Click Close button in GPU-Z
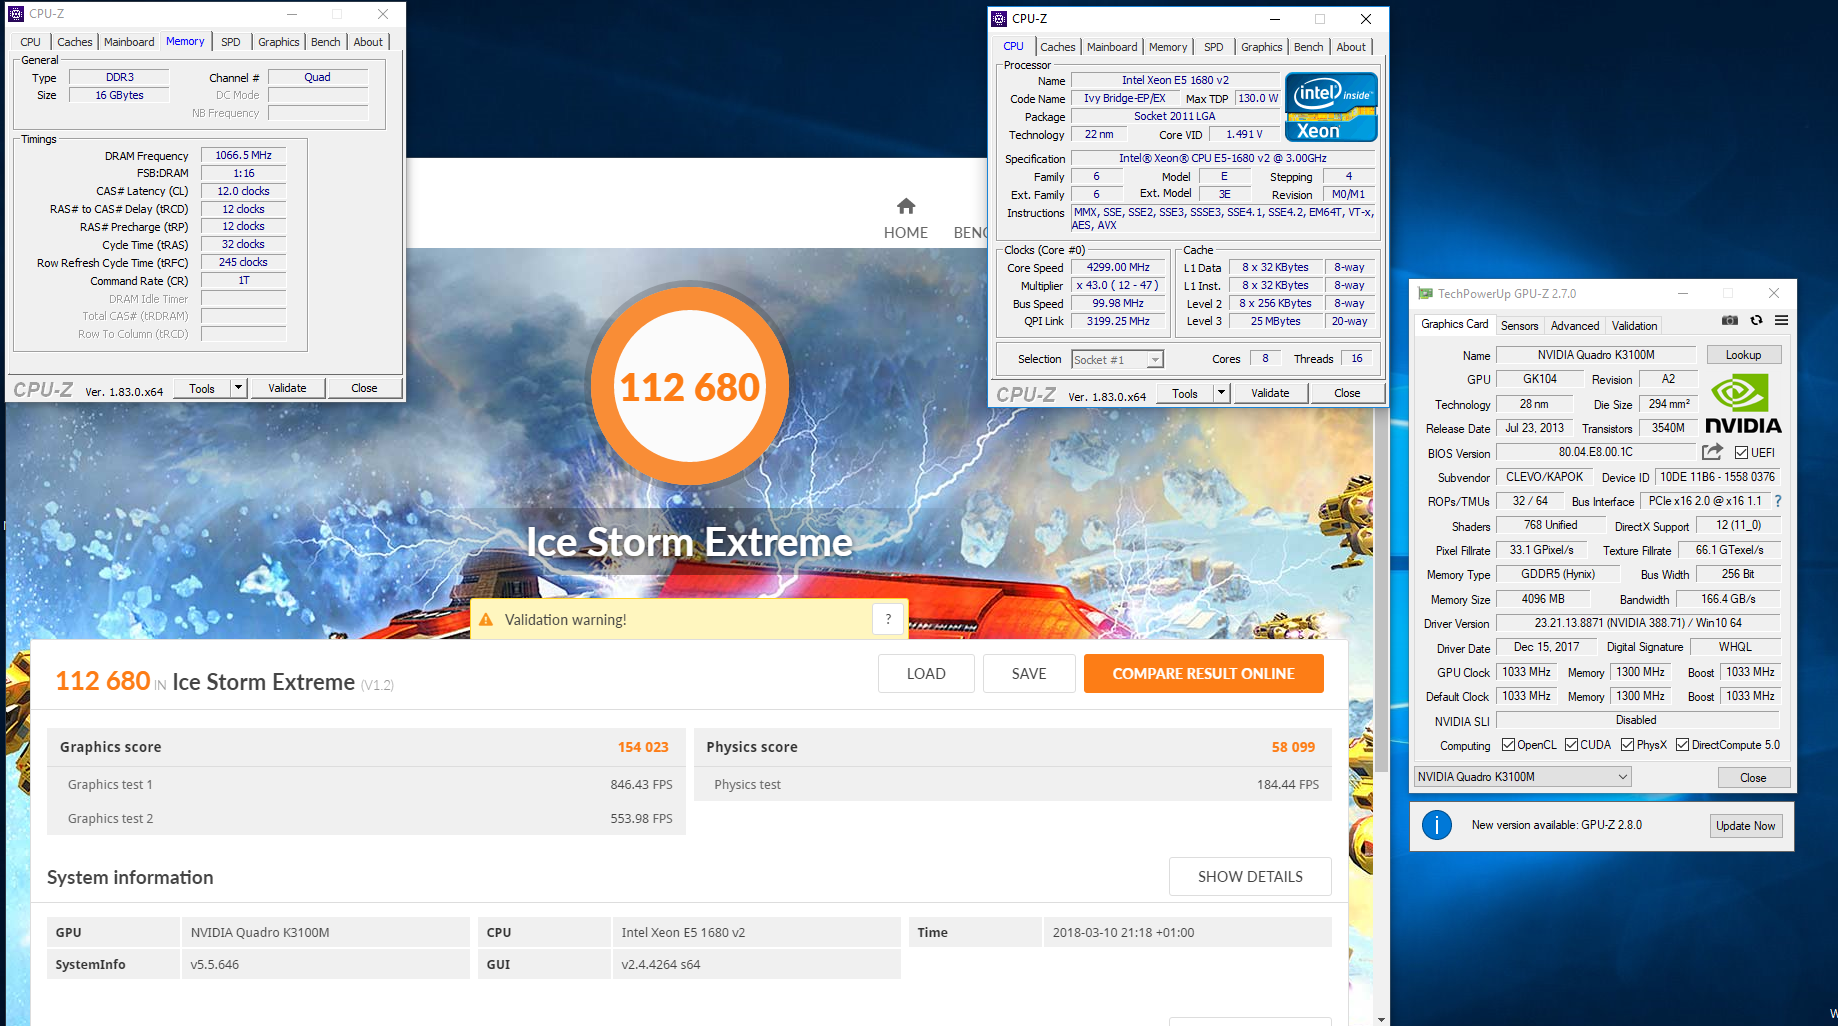 click(1753, 778)
